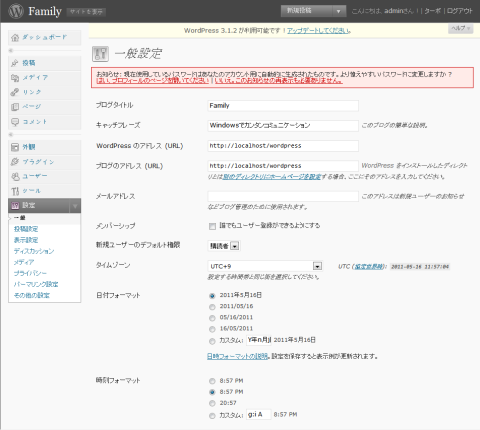
Task: Select custom date format radio
Action: point(212,341)
